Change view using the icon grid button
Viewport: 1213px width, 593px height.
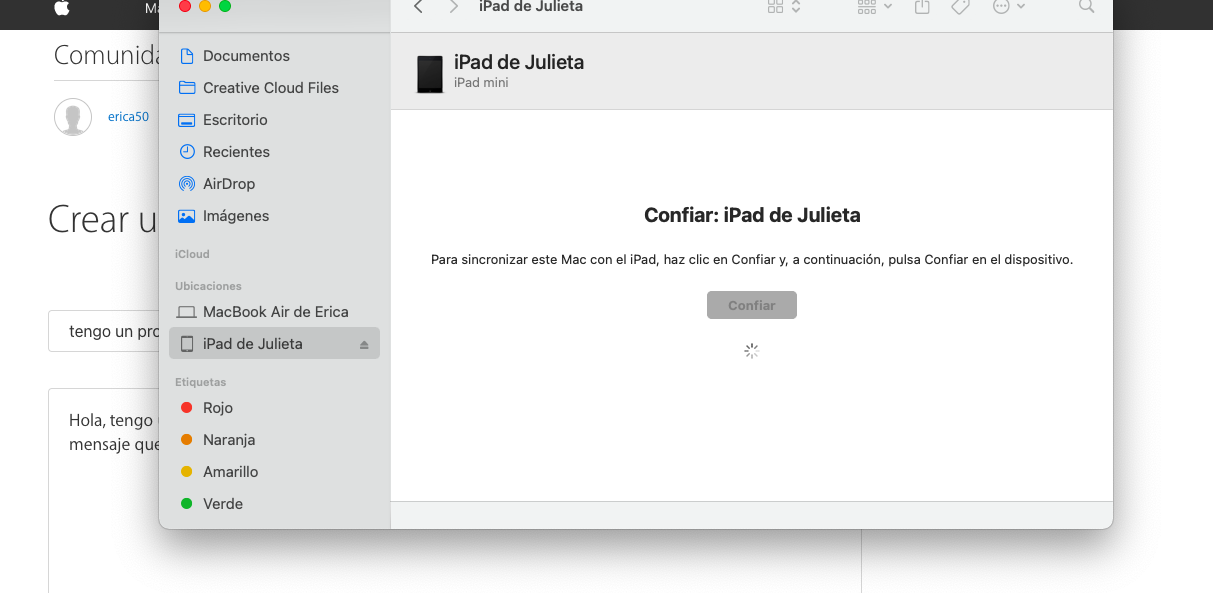[784, 7]
